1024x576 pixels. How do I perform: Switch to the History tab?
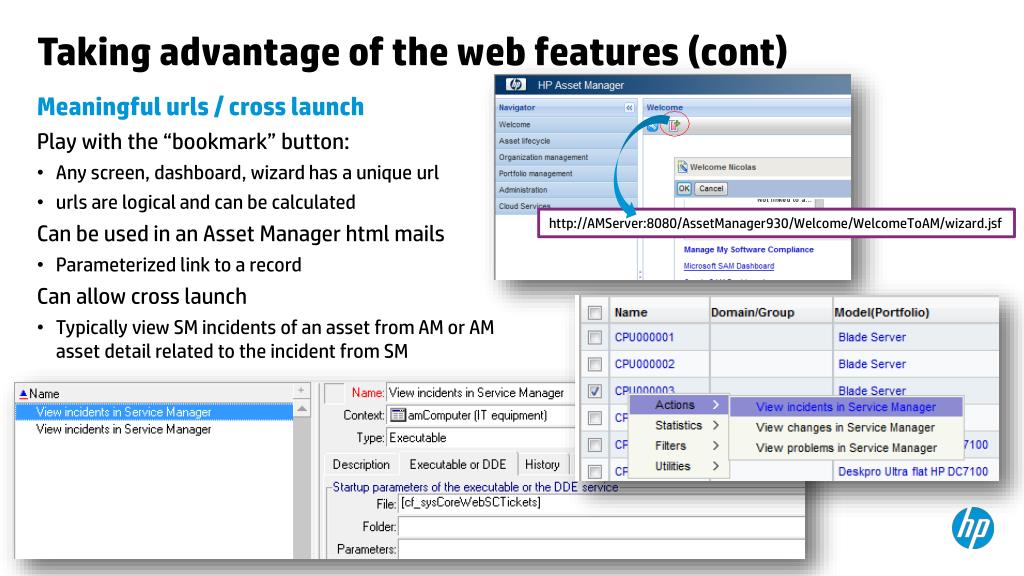pos(542,464)
